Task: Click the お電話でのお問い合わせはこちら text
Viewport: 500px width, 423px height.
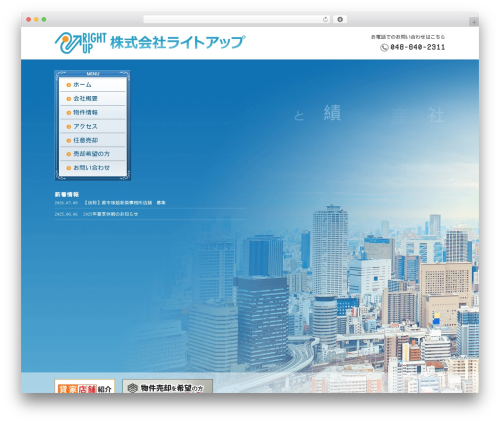Action: click(408, 37)
